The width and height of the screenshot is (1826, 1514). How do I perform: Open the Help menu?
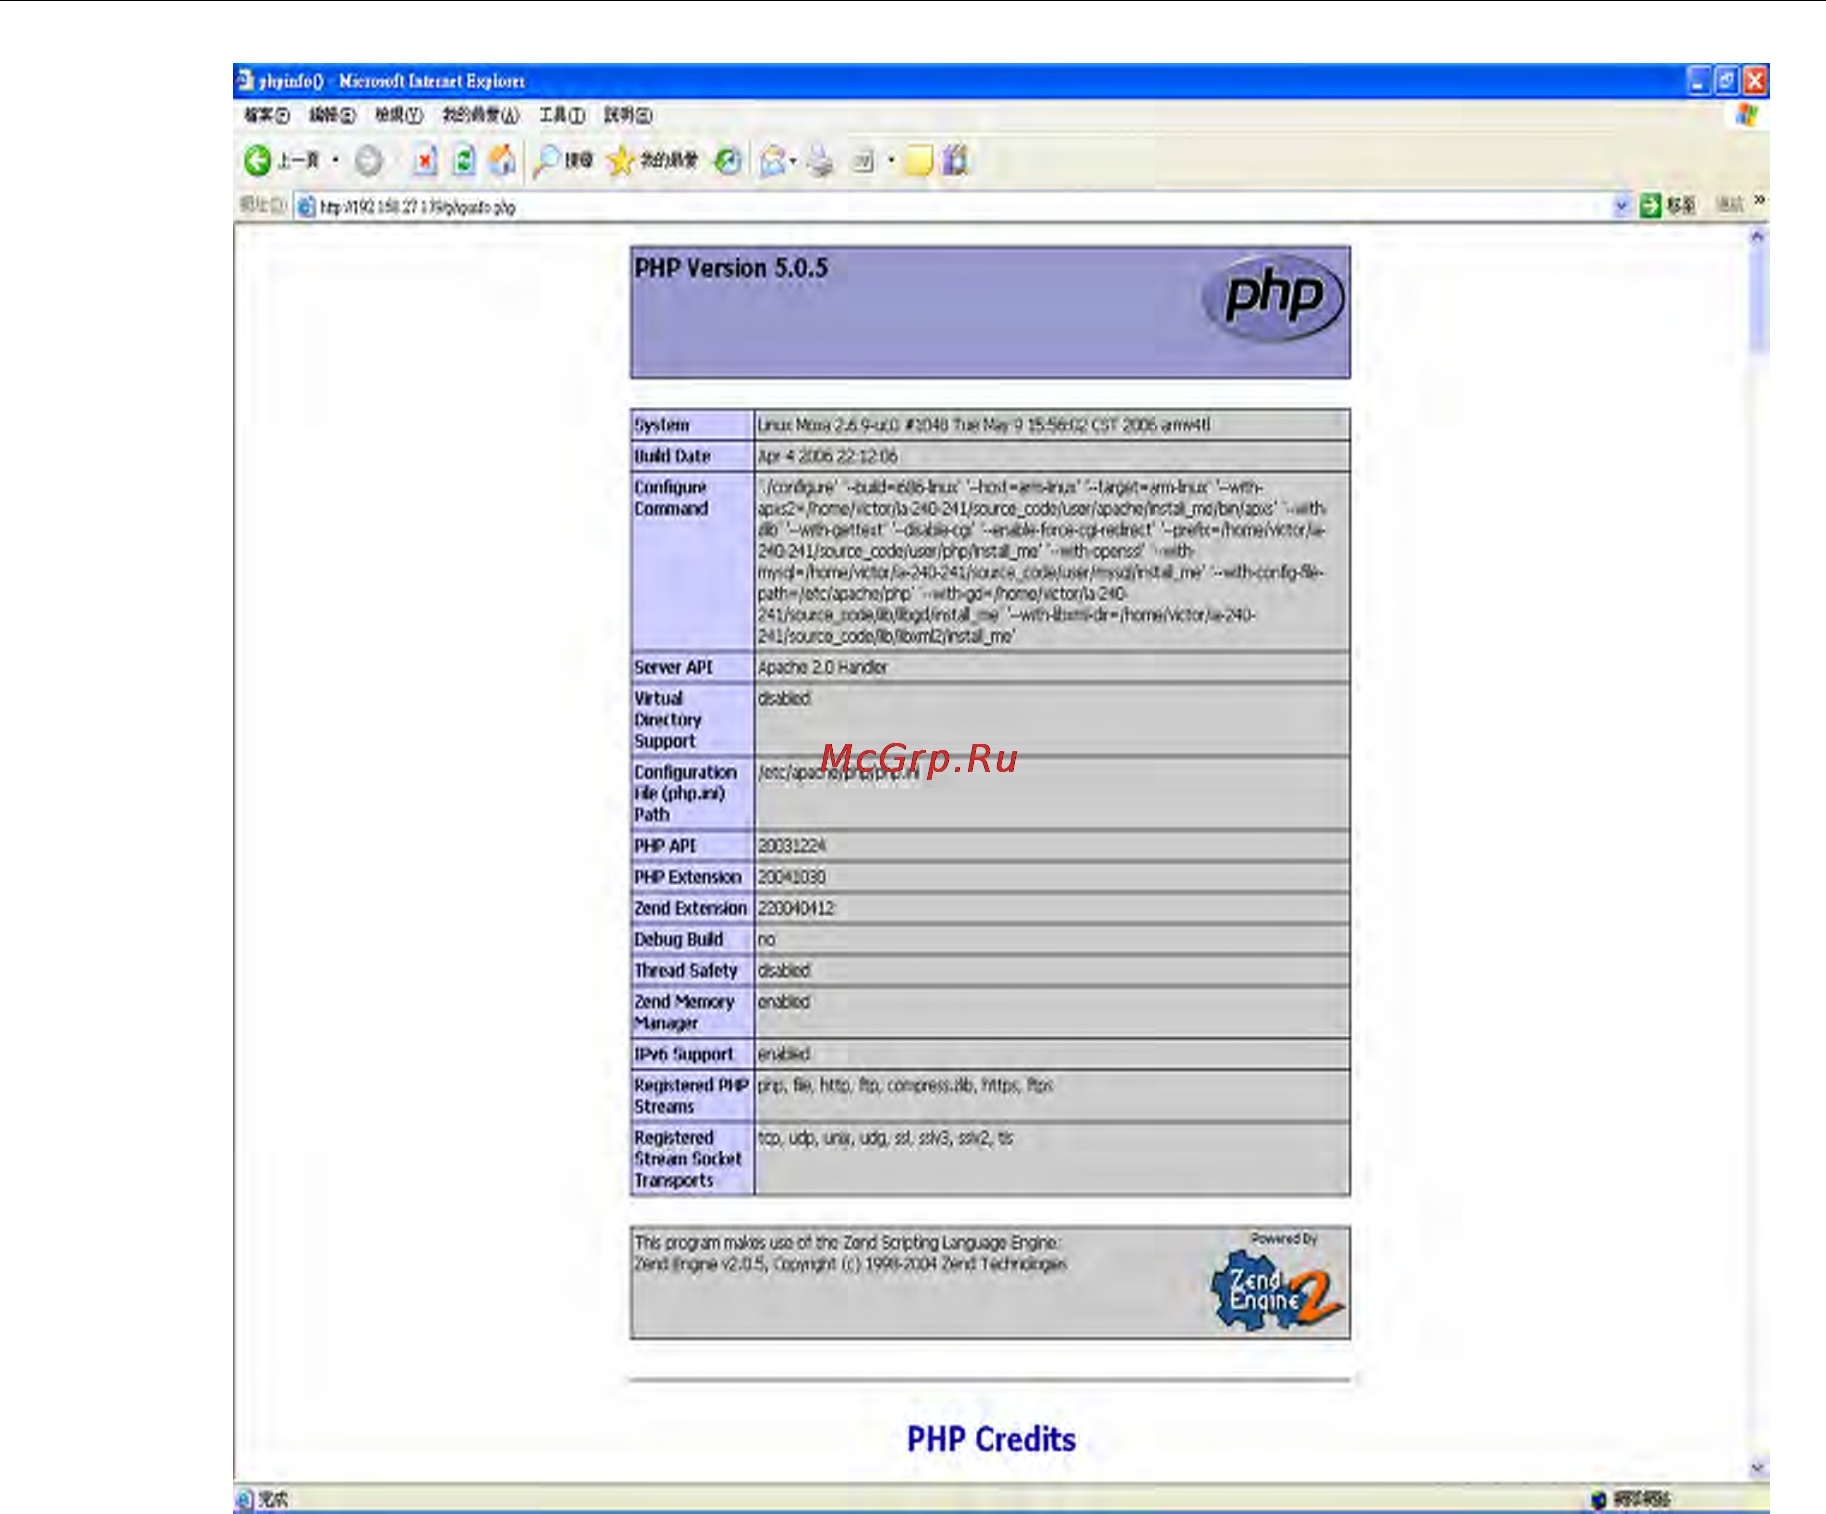[x=628, y=115]
